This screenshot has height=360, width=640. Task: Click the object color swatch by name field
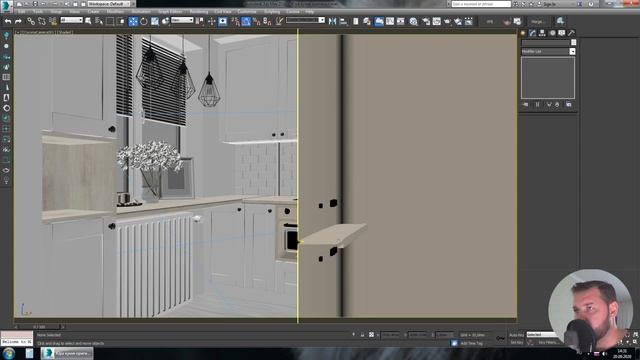[x=573, y=42]
